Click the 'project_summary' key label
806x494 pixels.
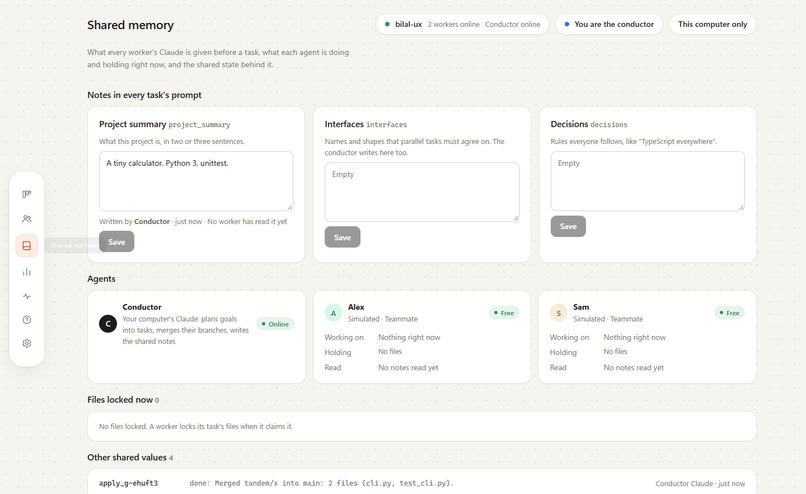(x=199, y=125)
